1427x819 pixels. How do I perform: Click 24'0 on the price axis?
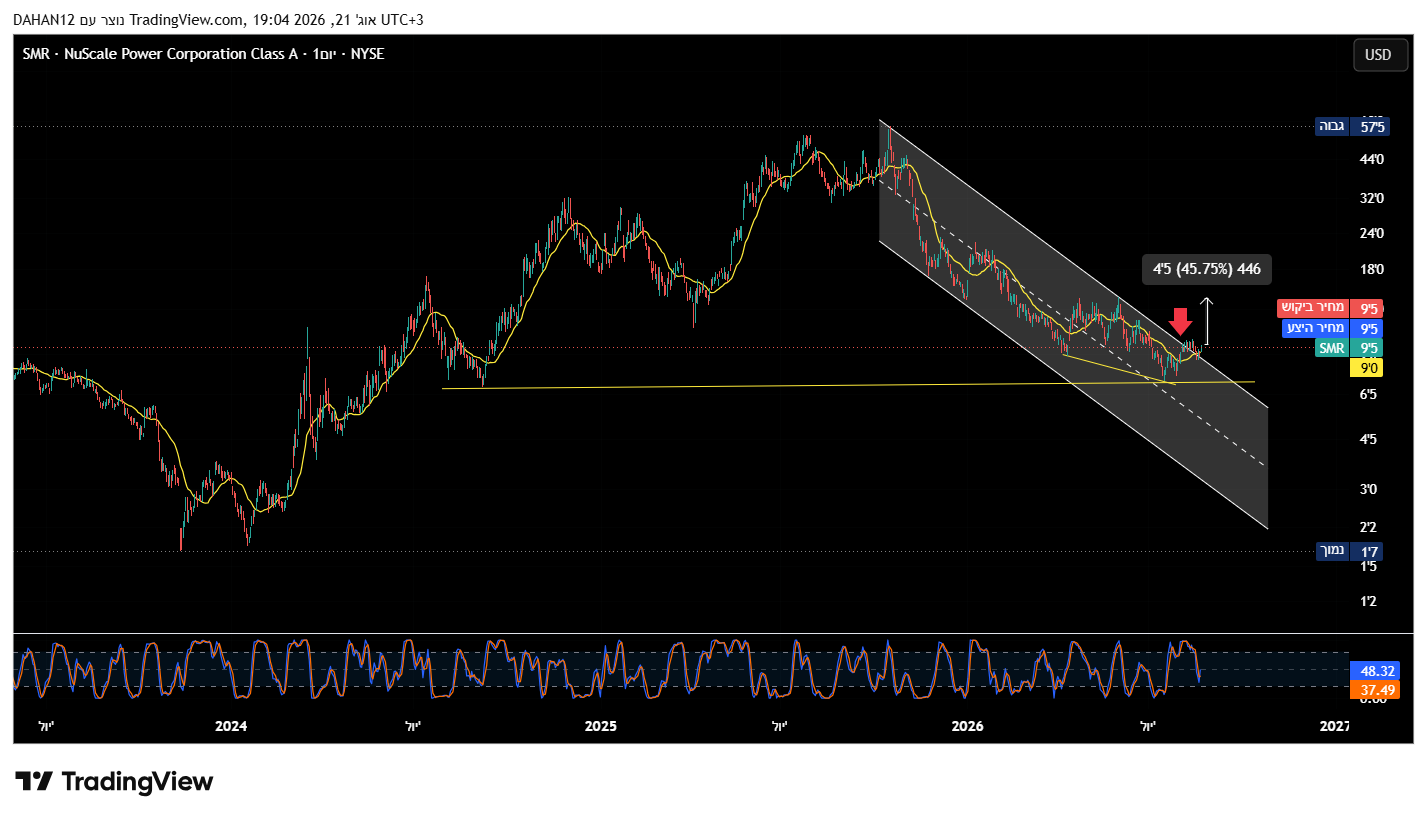click(x=1372, y=234)
